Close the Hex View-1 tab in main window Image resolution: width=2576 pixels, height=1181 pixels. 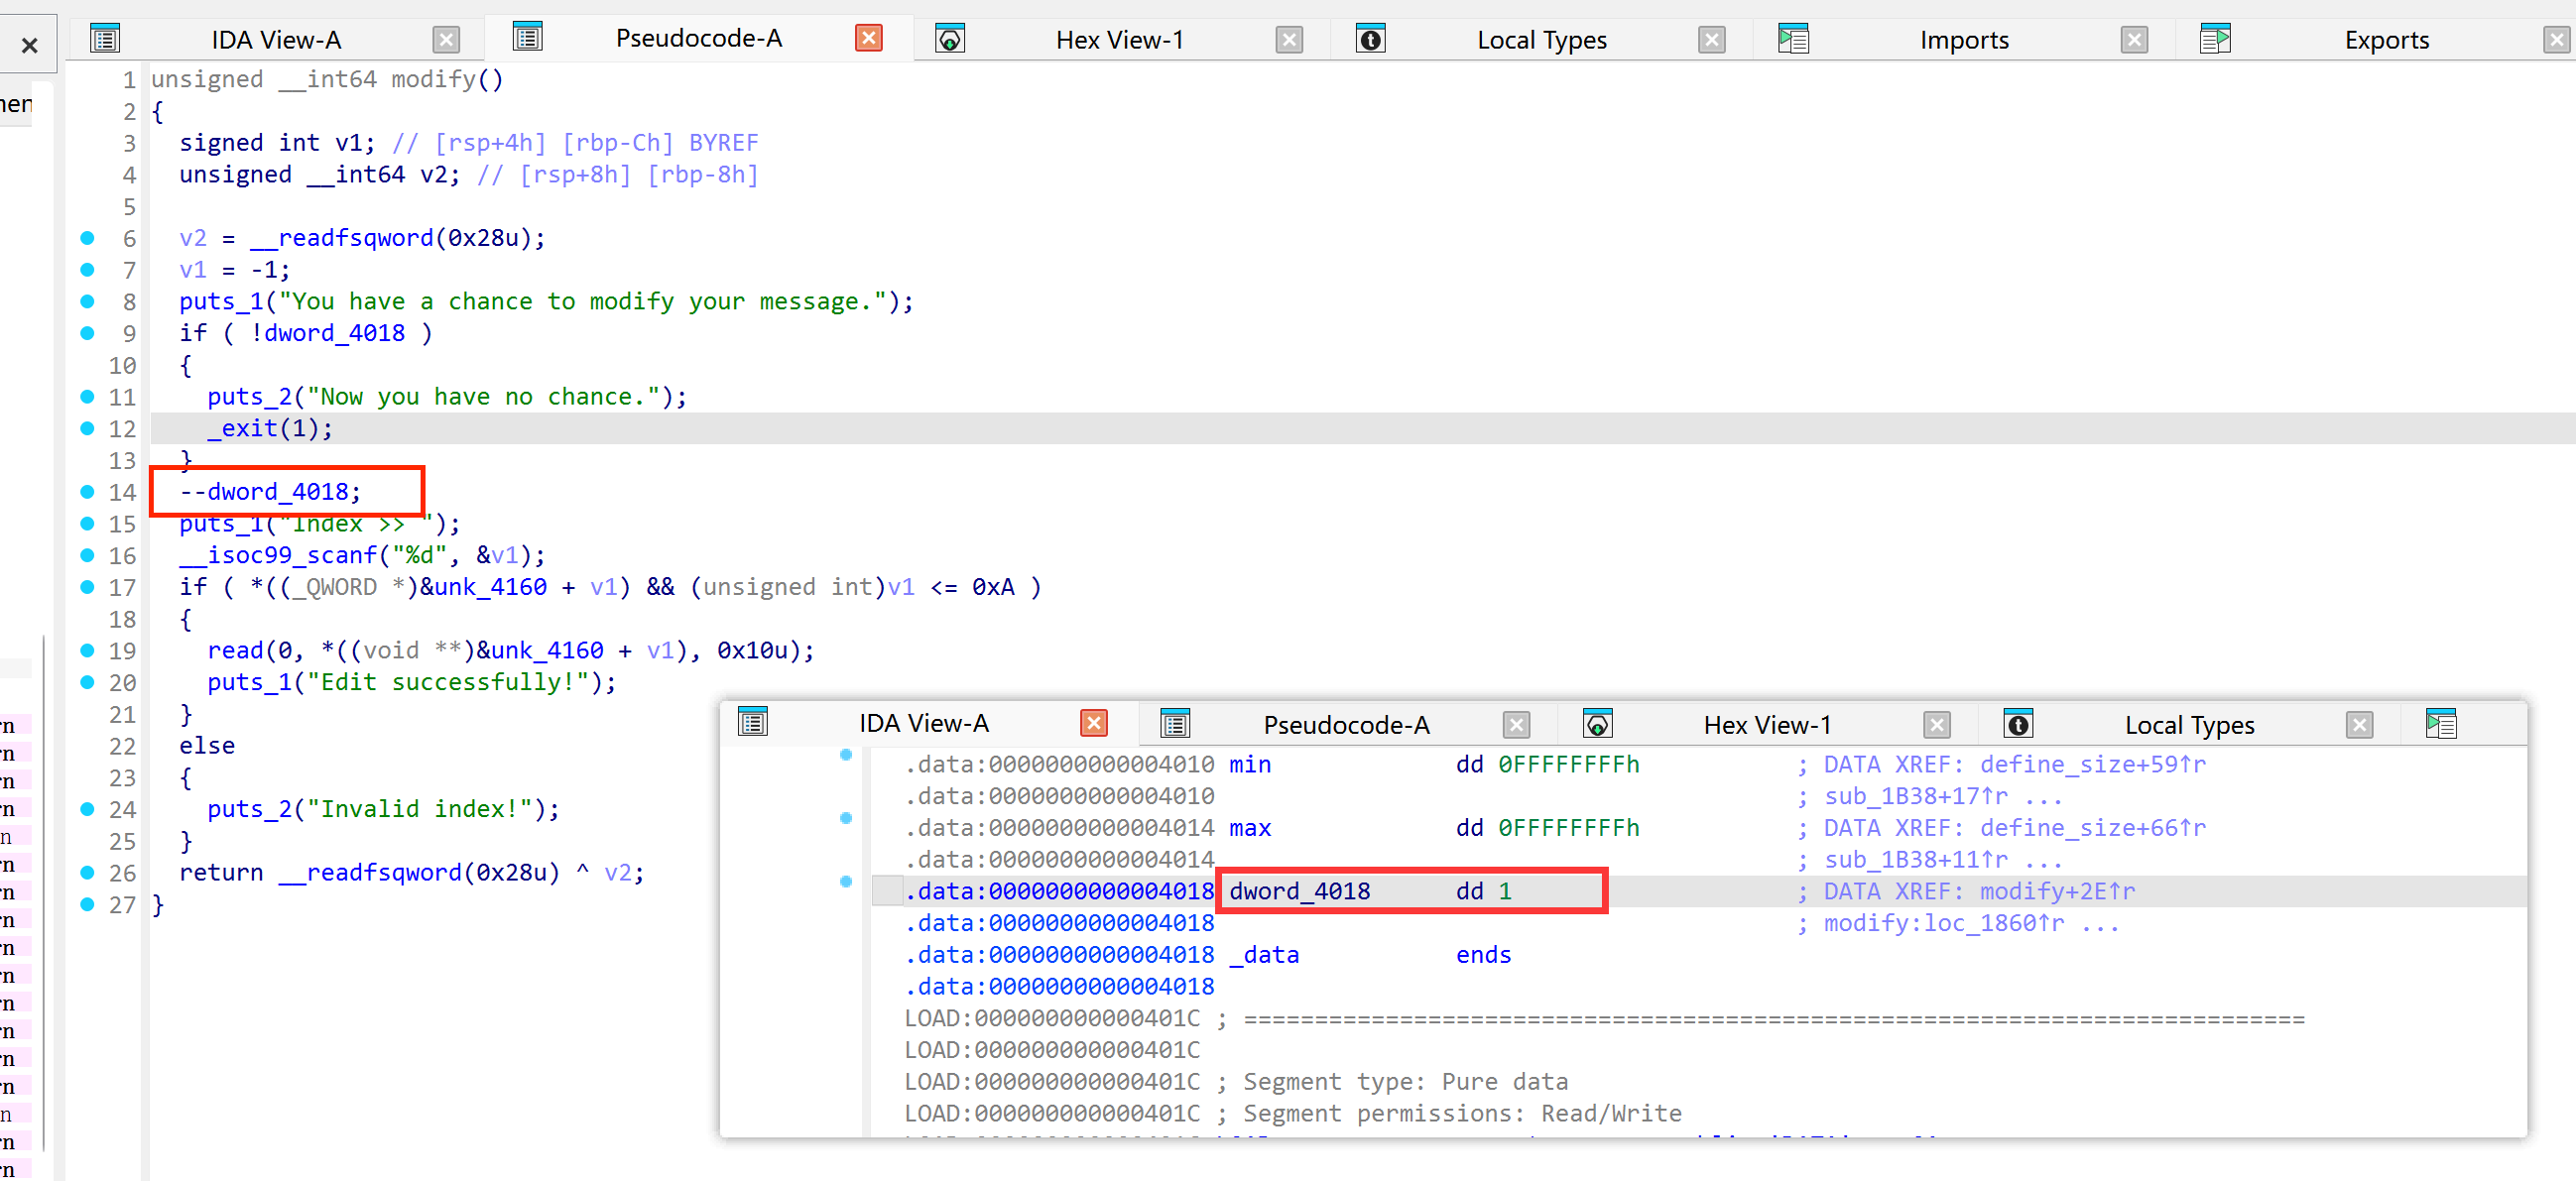point(1290,40)
